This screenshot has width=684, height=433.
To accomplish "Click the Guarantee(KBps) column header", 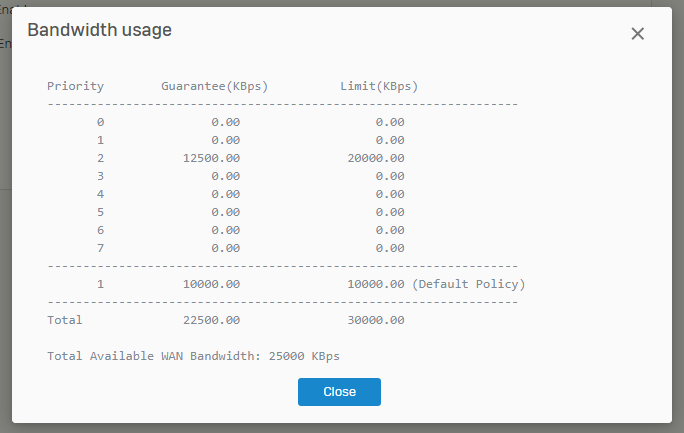I will pyautogui.click(x=214, y=86).
